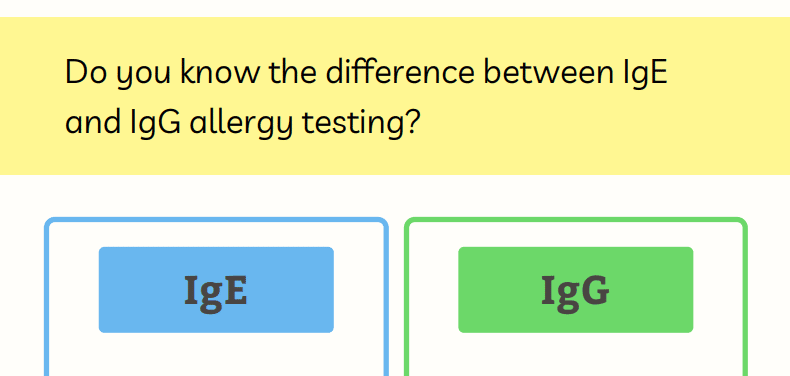Click the word "difference" in the heading
This screenshot has width=790, height=376.
point(400,72)
